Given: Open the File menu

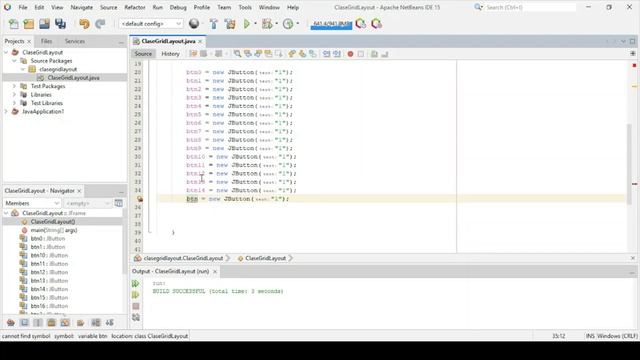Looking at the screenshot, I should click(x=23, y=7).
